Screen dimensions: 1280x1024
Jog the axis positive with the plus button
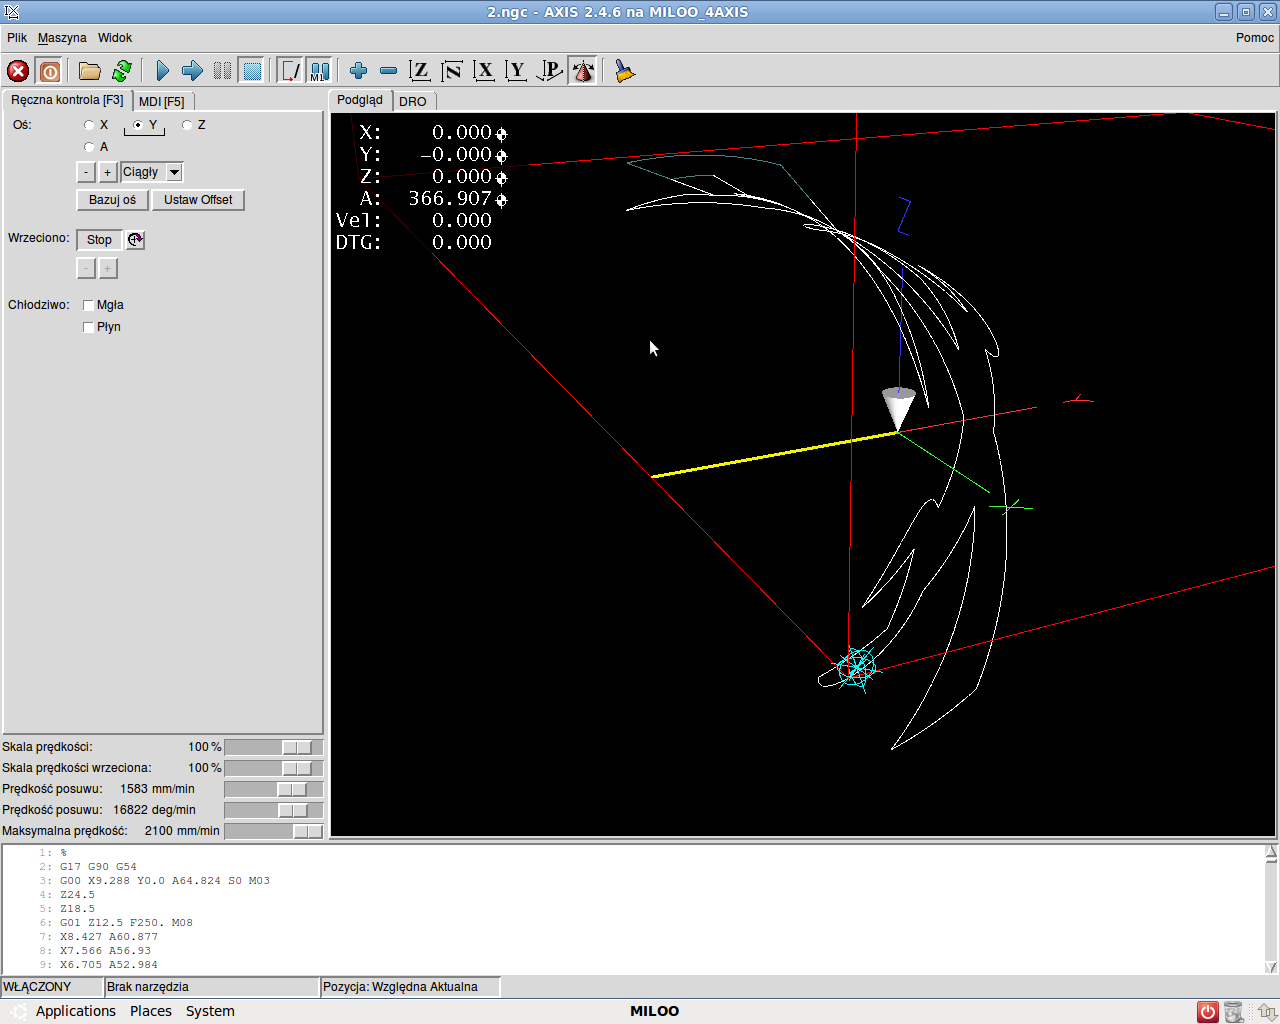click(107, 172)
